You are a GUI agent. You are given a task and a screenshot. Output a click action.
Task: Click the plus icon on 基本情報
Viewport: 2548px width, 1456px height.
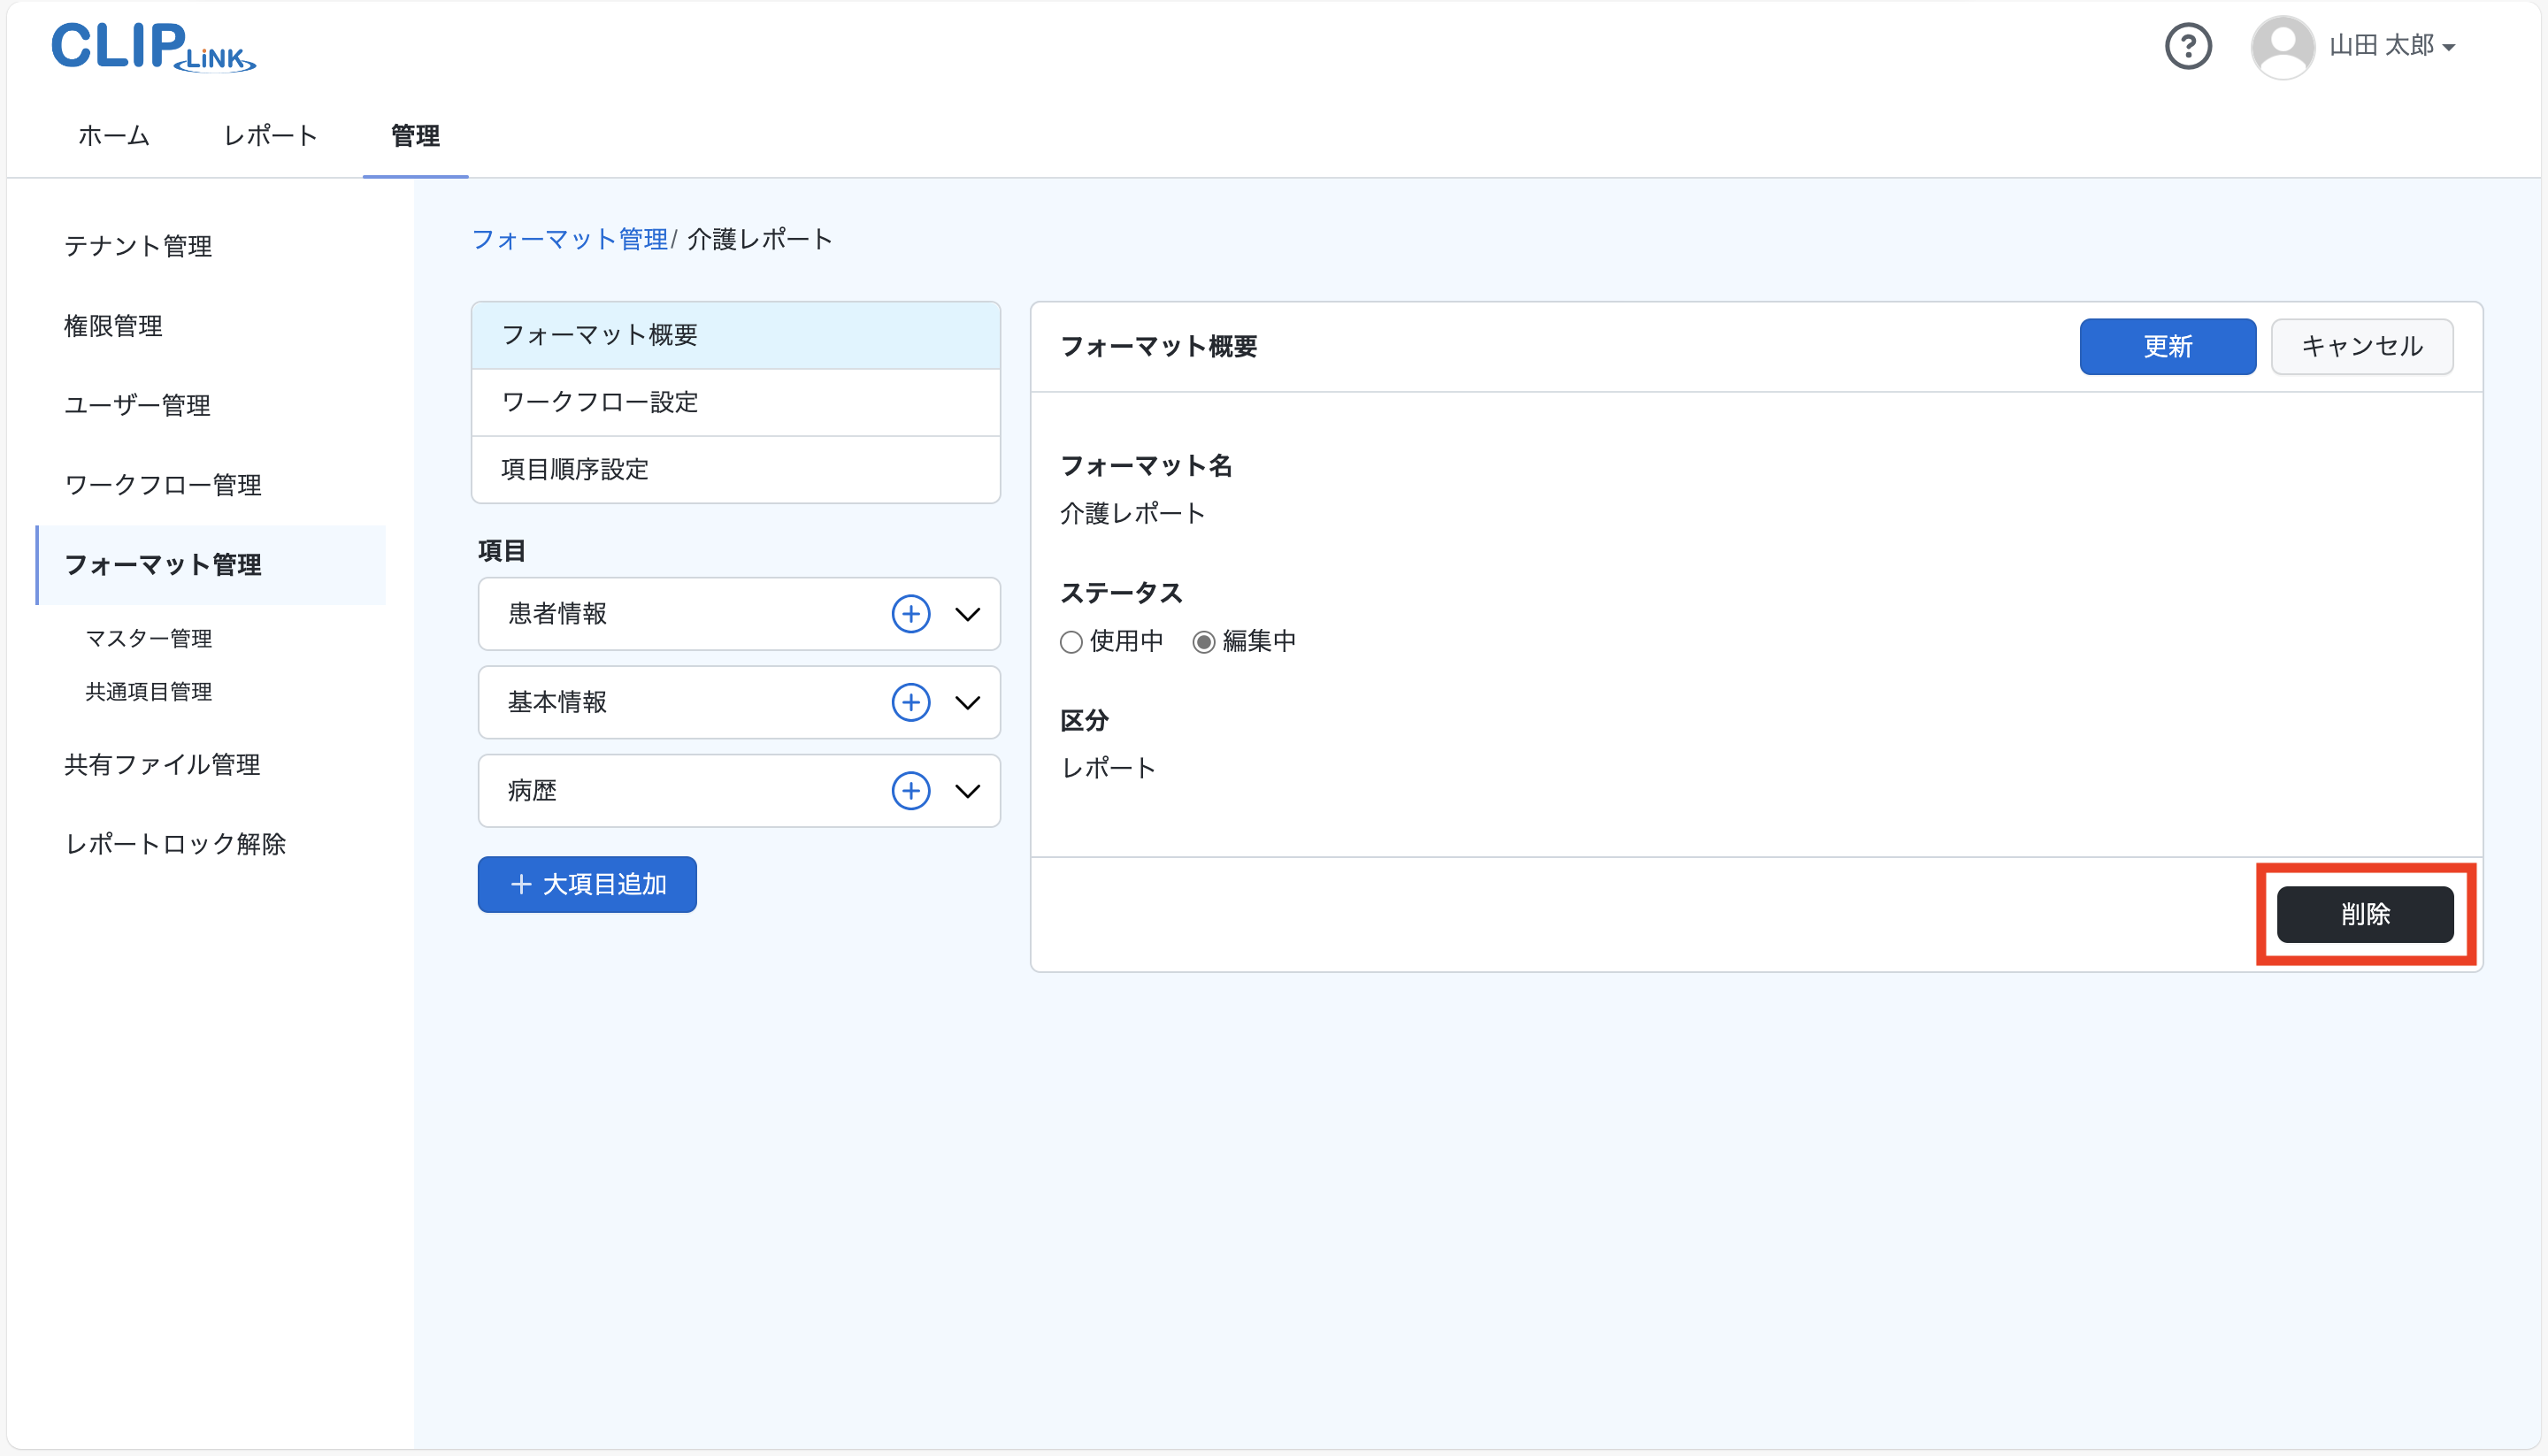click(910, 702)
